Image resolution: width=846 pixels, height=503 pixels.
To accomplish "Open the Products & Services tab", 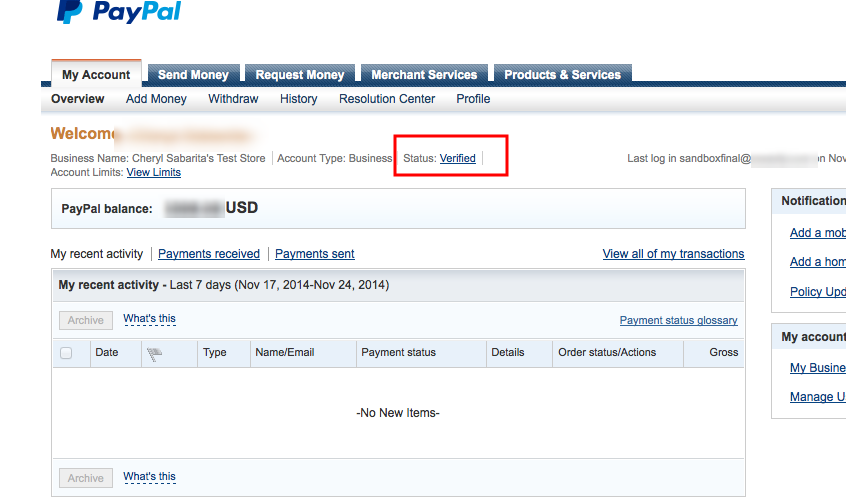I will tap(562, 74).
